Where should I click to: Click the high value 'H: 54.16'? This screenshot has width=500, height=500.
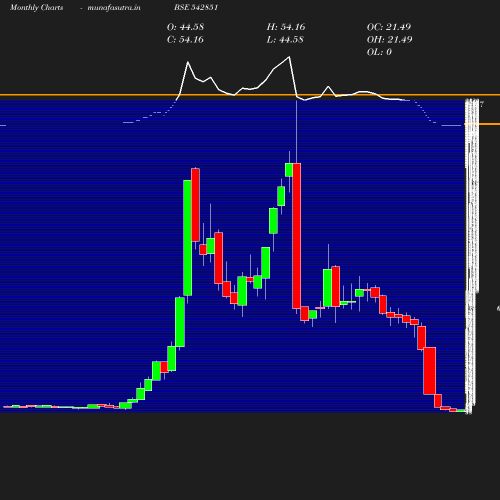pyautogui.click(x=286, y=27)
